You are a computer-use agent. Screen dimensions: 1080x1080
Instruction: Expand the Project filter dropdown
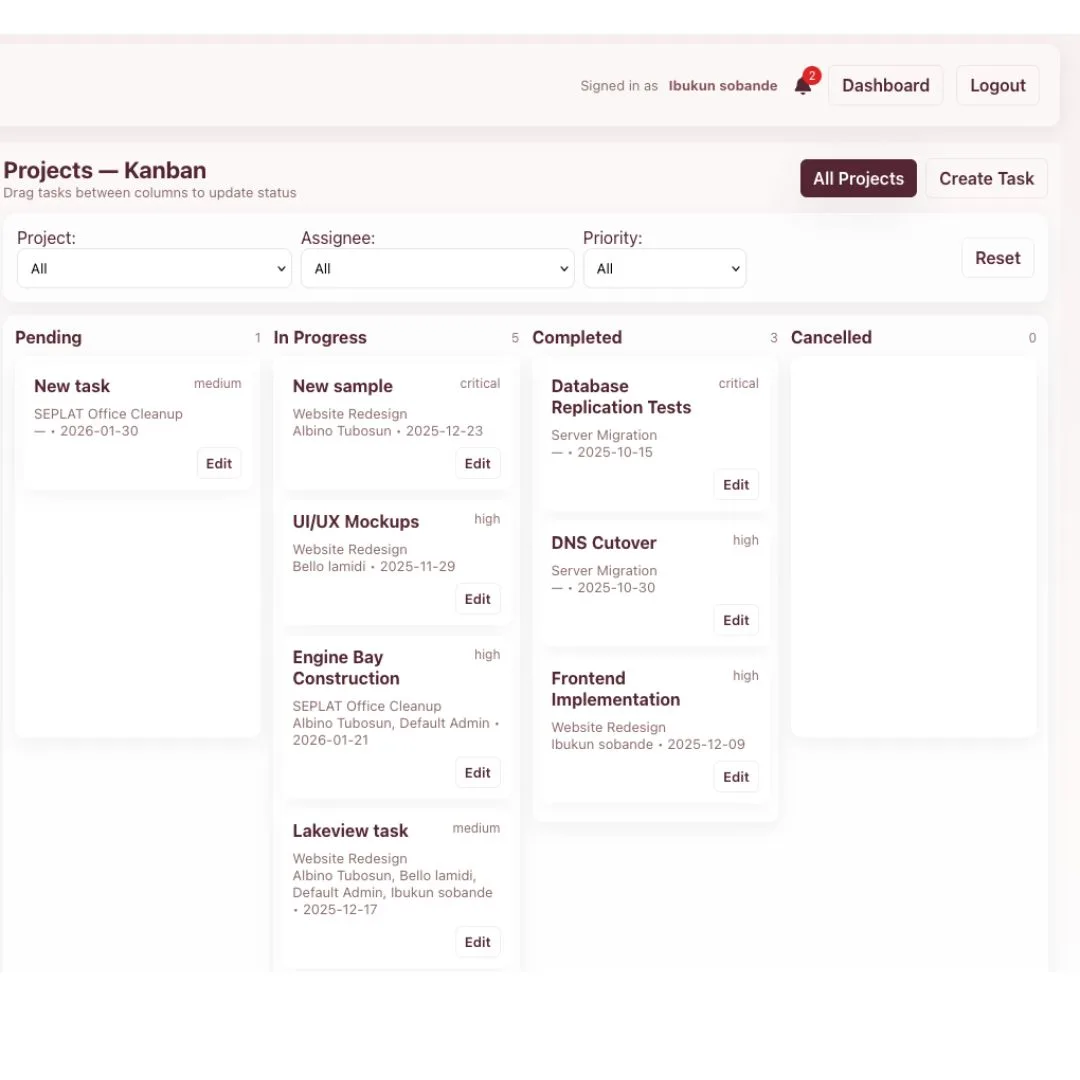[154, 269]
